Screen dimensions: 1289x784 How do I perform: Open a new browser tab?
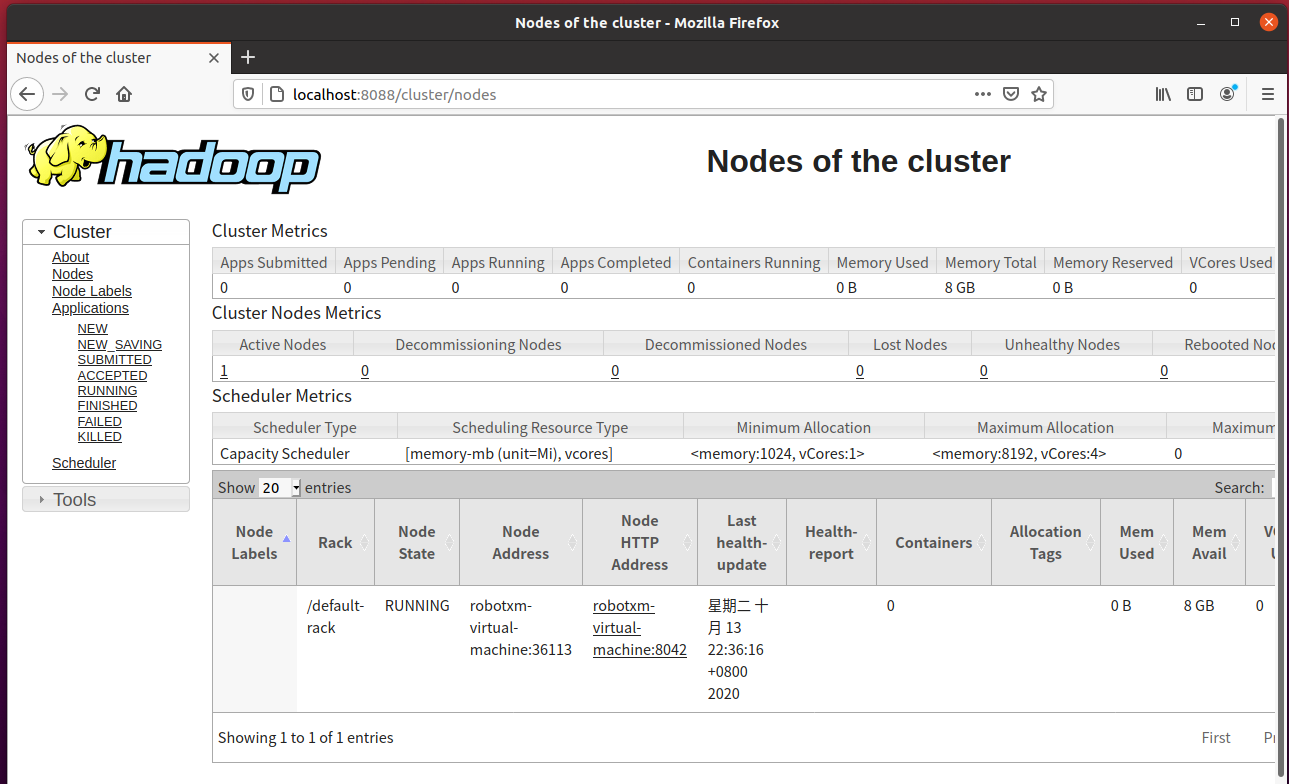[x=248, y=57]
